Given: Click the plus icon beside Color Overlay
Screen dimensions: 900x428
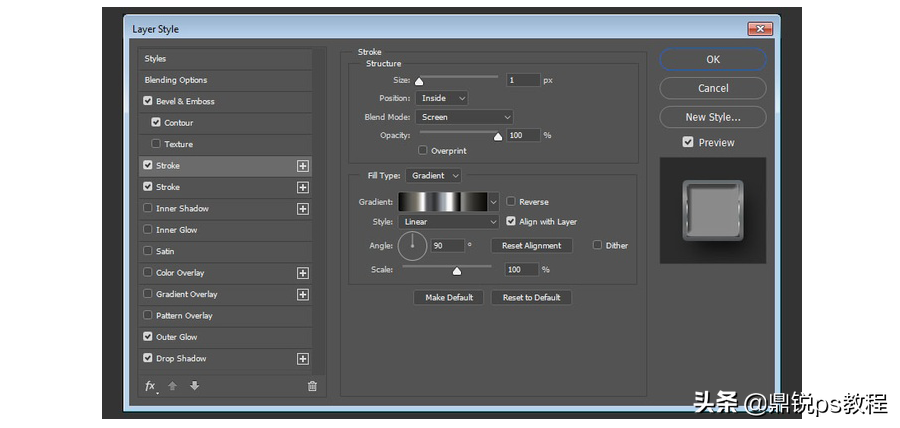Looking at the screenshot, I should click(x=303, y=274).
